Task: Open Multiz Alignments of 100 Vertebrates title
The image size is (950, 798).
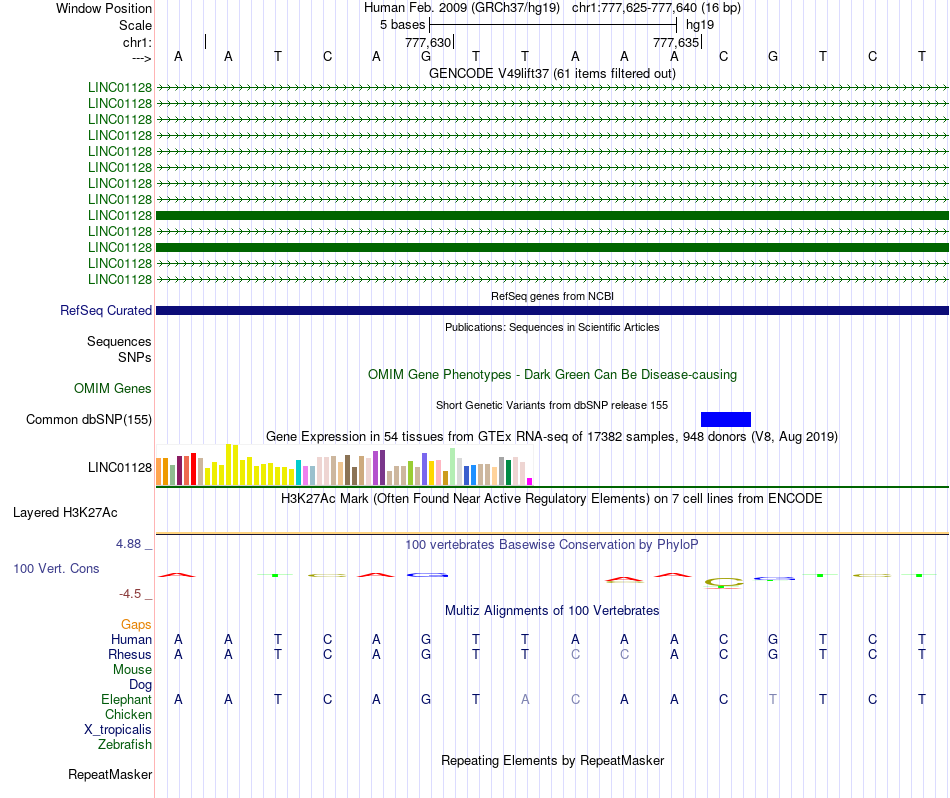Action: point(552,610)
